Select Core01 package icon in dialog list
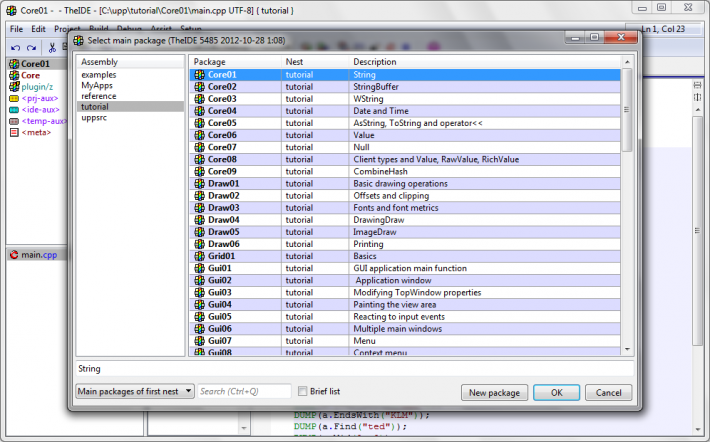Viewport: 710px width, 442px height. [199, 75]
